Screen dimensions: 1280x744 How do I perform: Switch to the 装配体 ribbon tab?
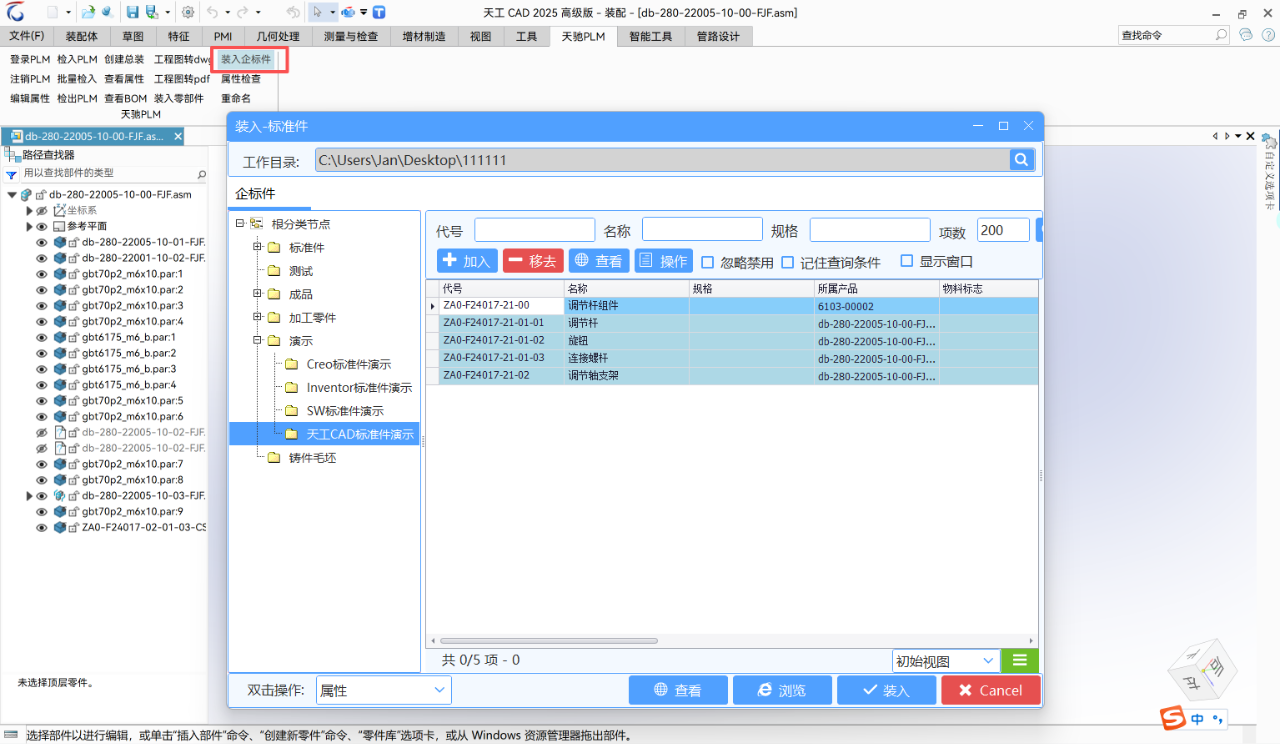[81, 36]
